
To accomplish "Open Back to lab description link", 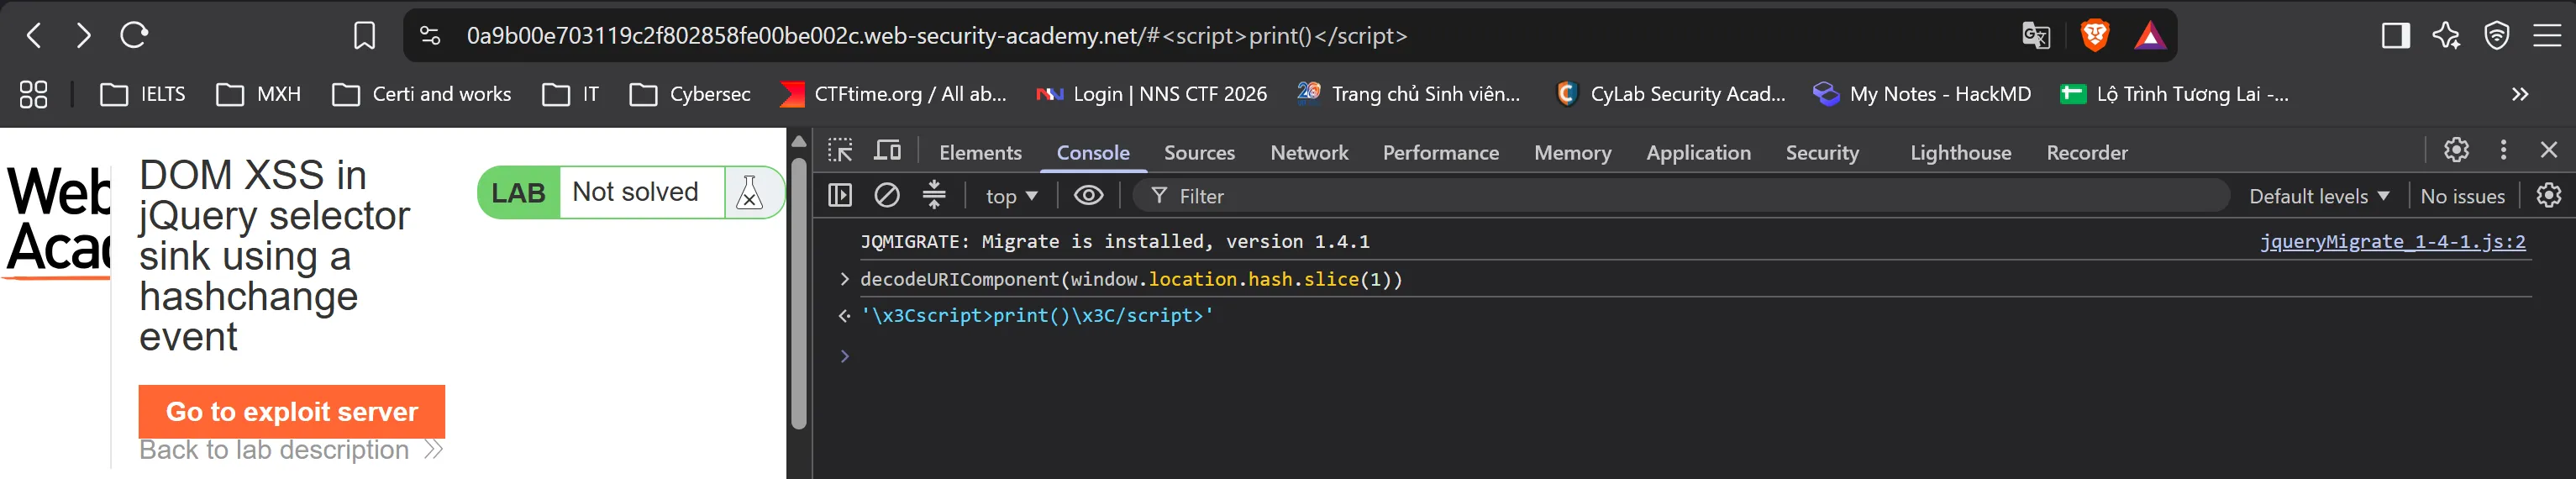I will (290, 450).
